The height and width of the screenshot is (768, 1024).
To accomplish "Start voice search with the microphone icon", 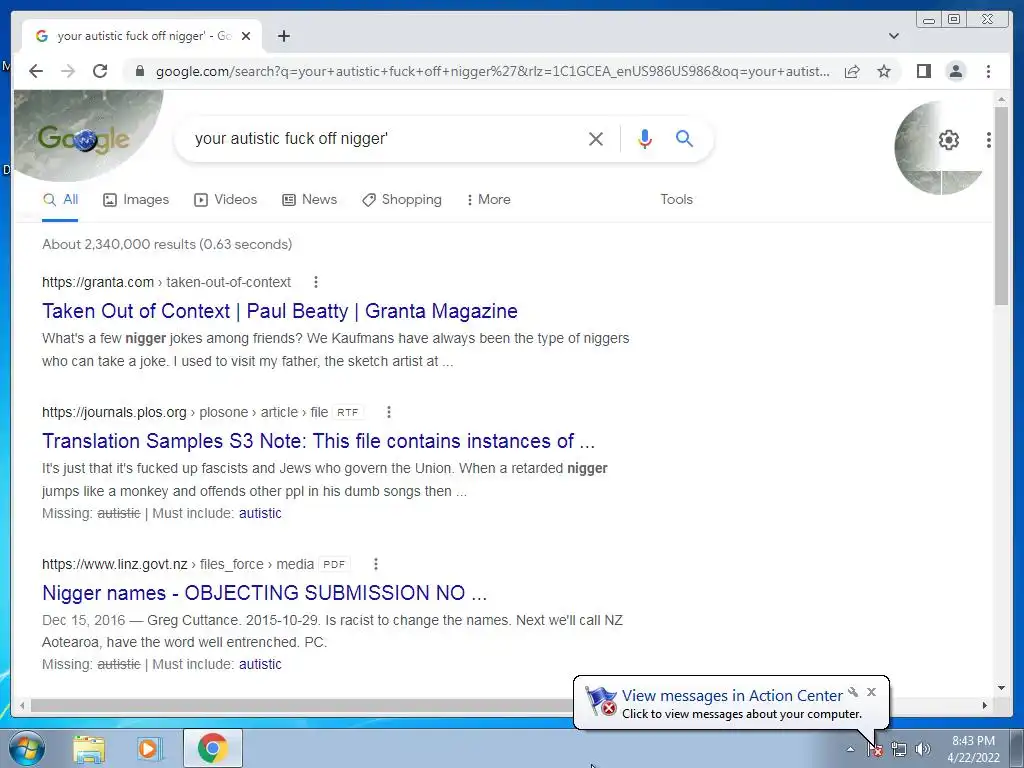I will [x=645, y=138].
